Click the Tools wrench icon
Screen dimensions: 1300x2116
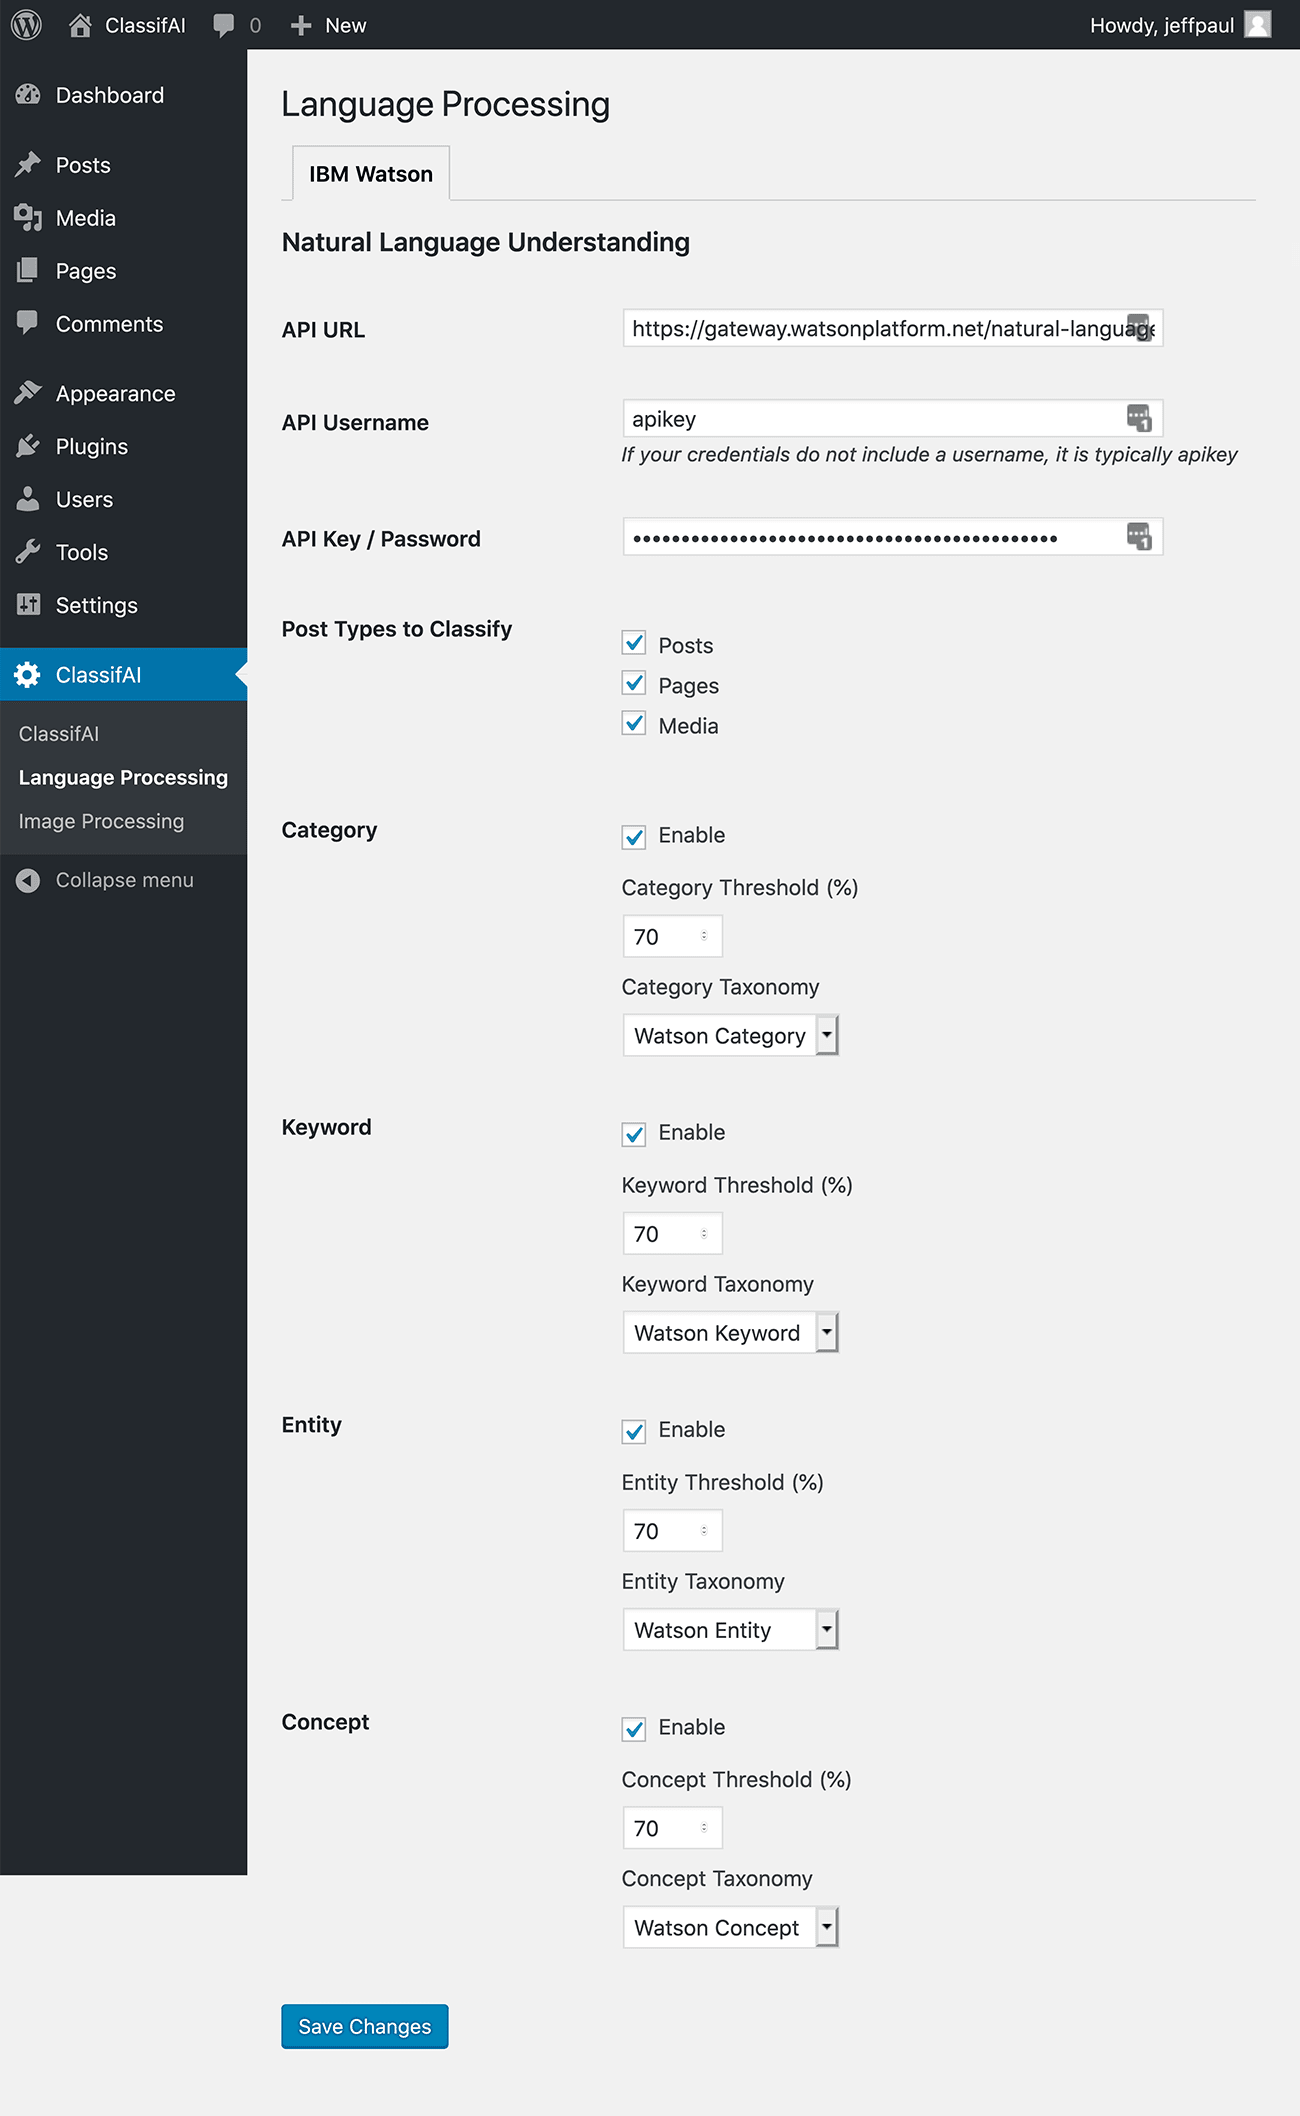coord(28,552)
